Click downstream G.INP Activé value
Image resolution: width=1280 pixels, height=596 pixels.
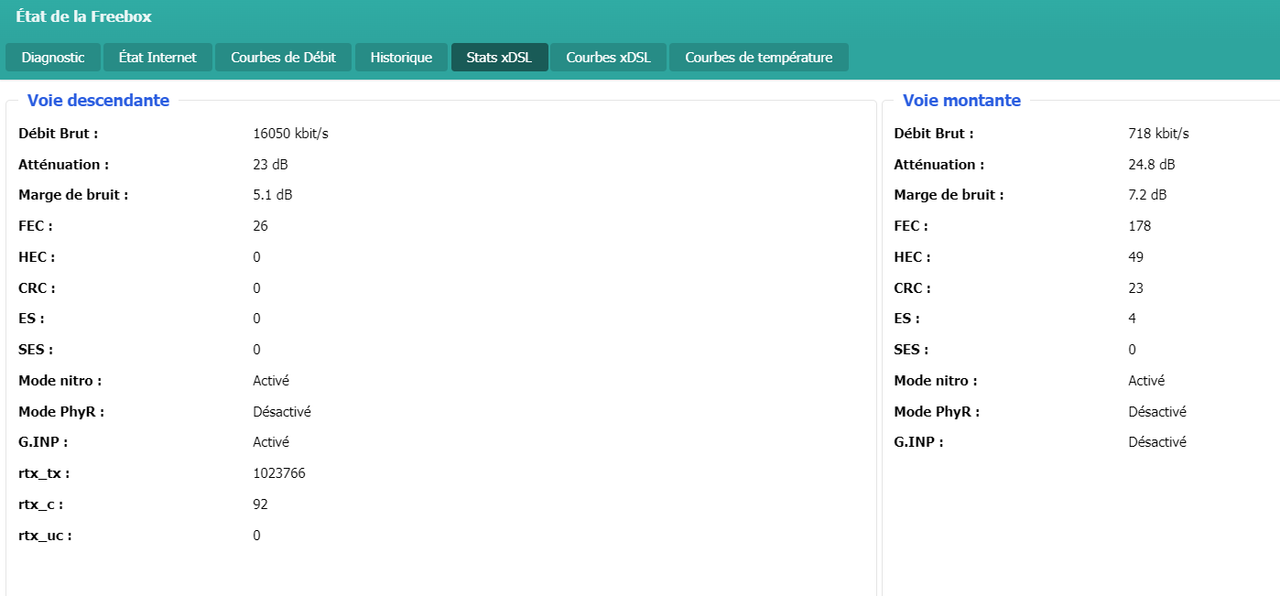pyautogui.click(x=271, y=442)
